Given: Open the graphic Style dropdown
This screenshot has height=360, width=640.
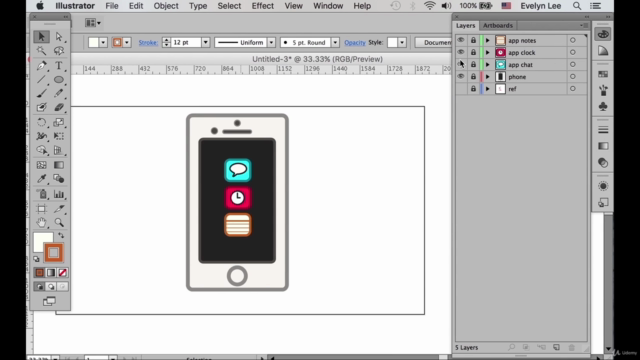Looking at the screenshot, I should point(402,42).
